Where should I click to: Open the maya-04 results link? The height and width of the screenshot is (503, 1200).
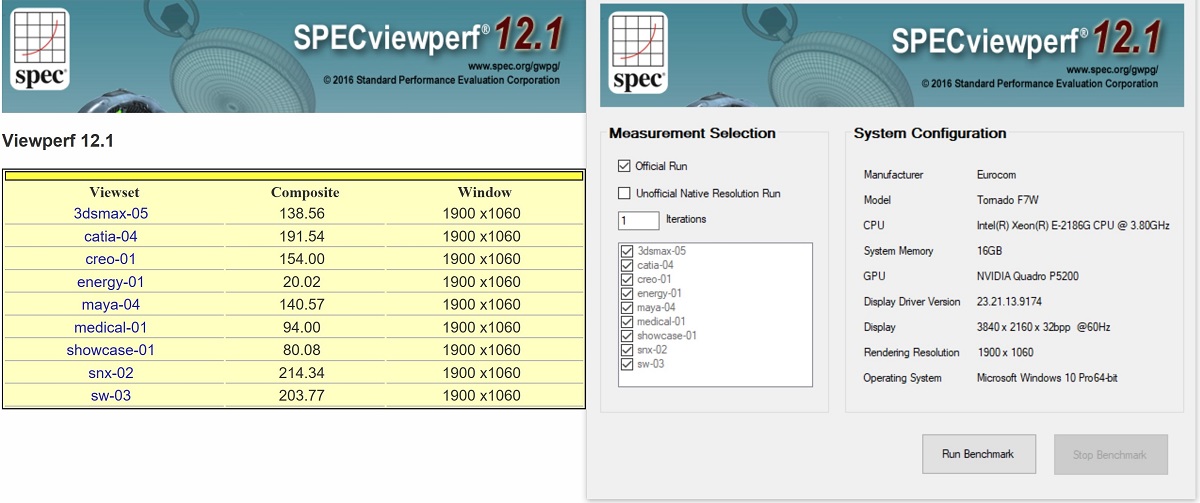(x=111, y=305)
